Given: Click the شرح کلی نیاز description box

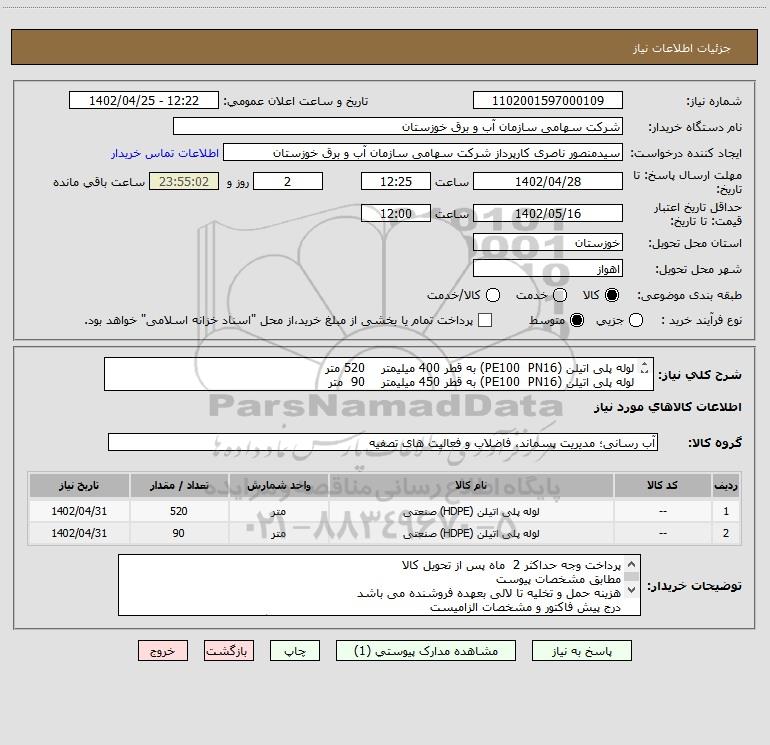Looking at the screenshot, I should pos(379,374).
